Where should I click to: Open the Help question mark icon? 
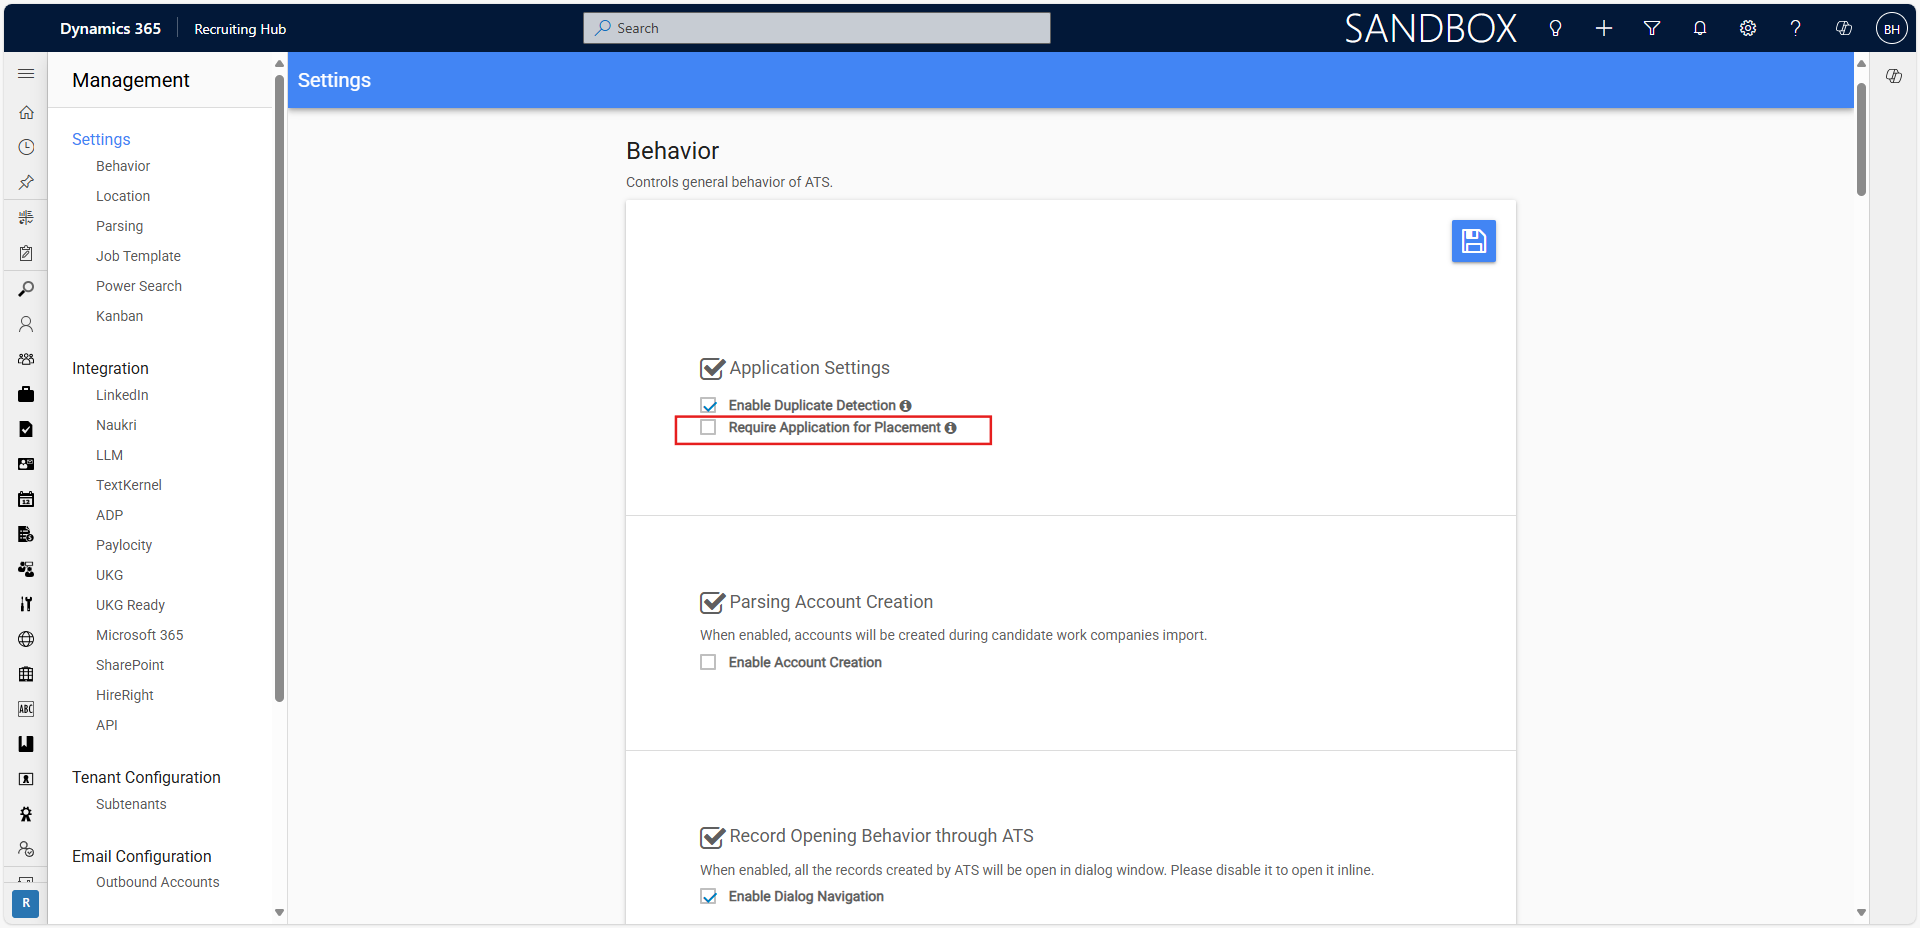[1796, 28]
